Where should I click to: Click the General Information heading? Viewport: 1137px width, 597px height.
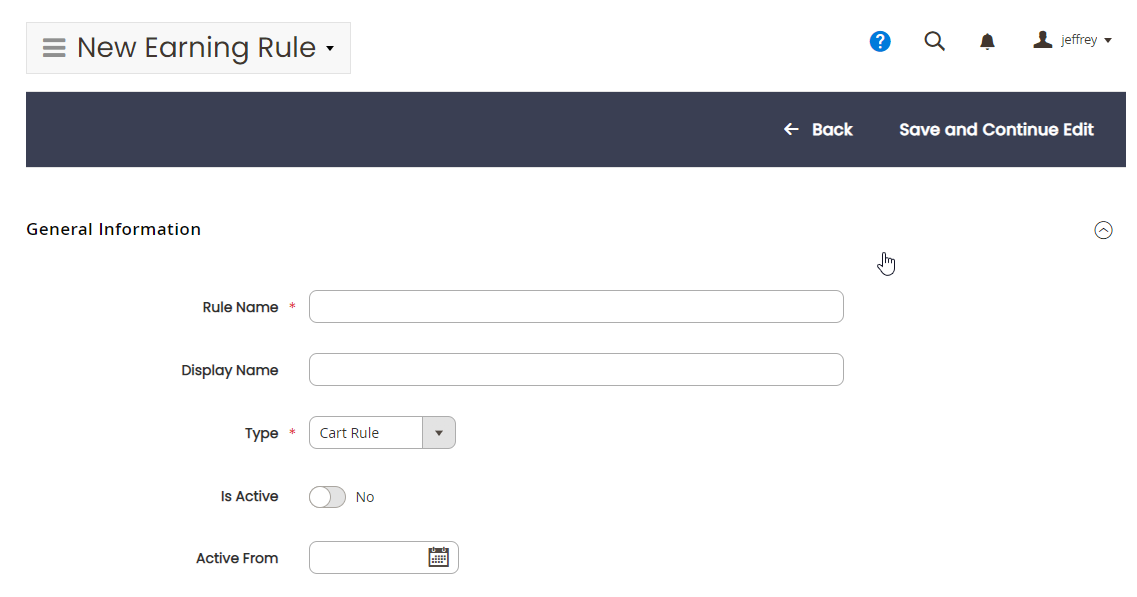tap(114, 229)
